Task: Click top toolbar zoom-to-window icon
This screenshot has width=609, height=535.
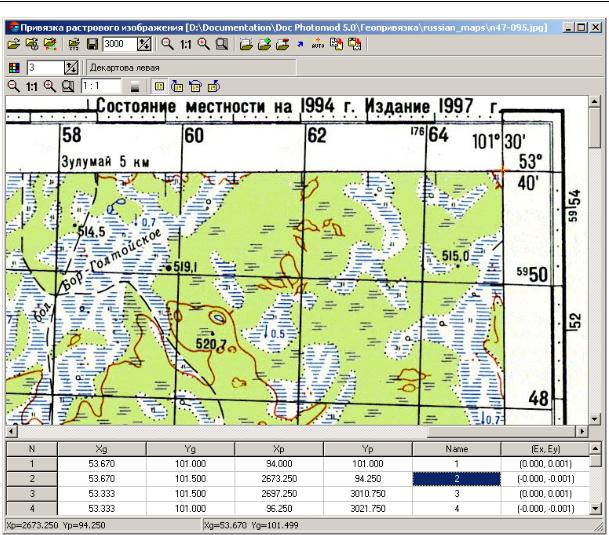Action: pos(222,44)
